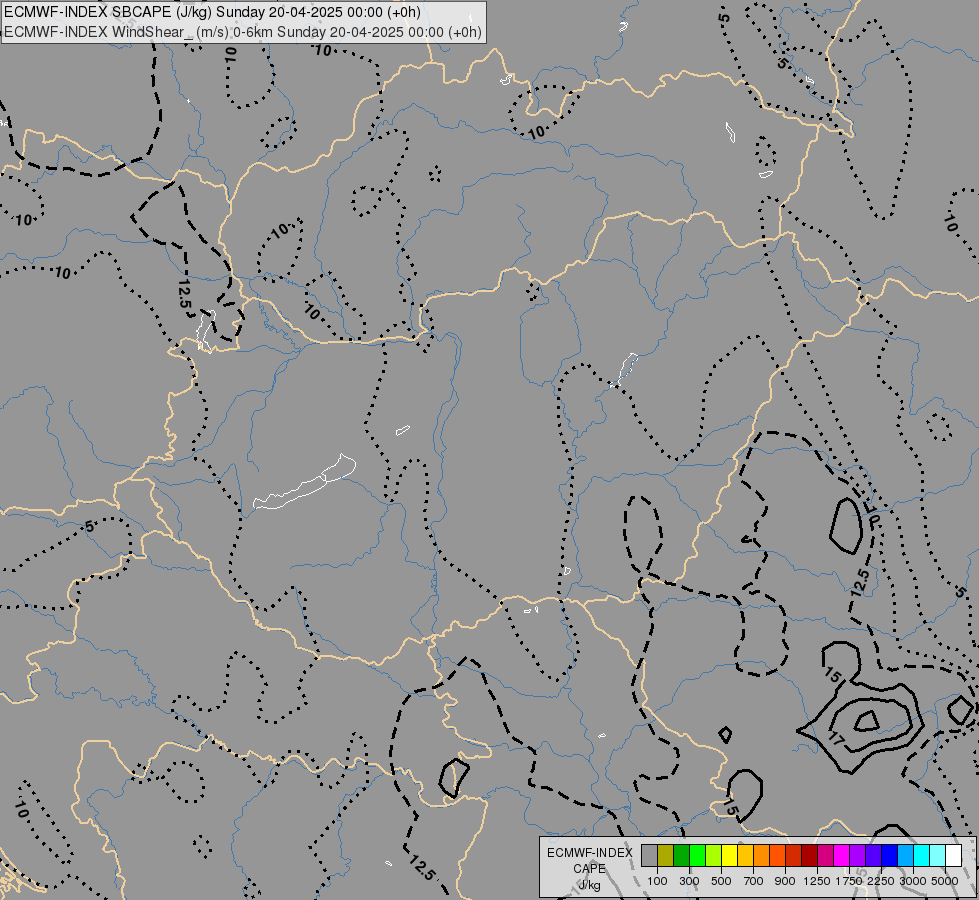Screen dimensions: 979x900
Task: Click the gray swatch in CAPE legend
Action: (x=649, y=856)
